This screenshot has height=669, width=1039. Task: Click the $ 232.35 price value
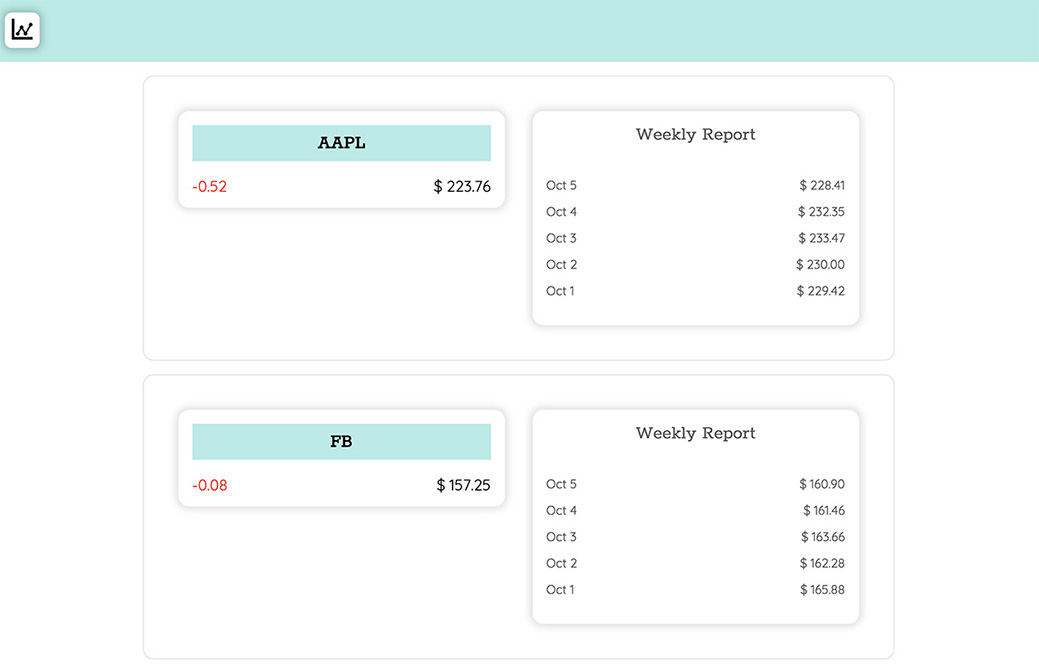coord(821,212)
